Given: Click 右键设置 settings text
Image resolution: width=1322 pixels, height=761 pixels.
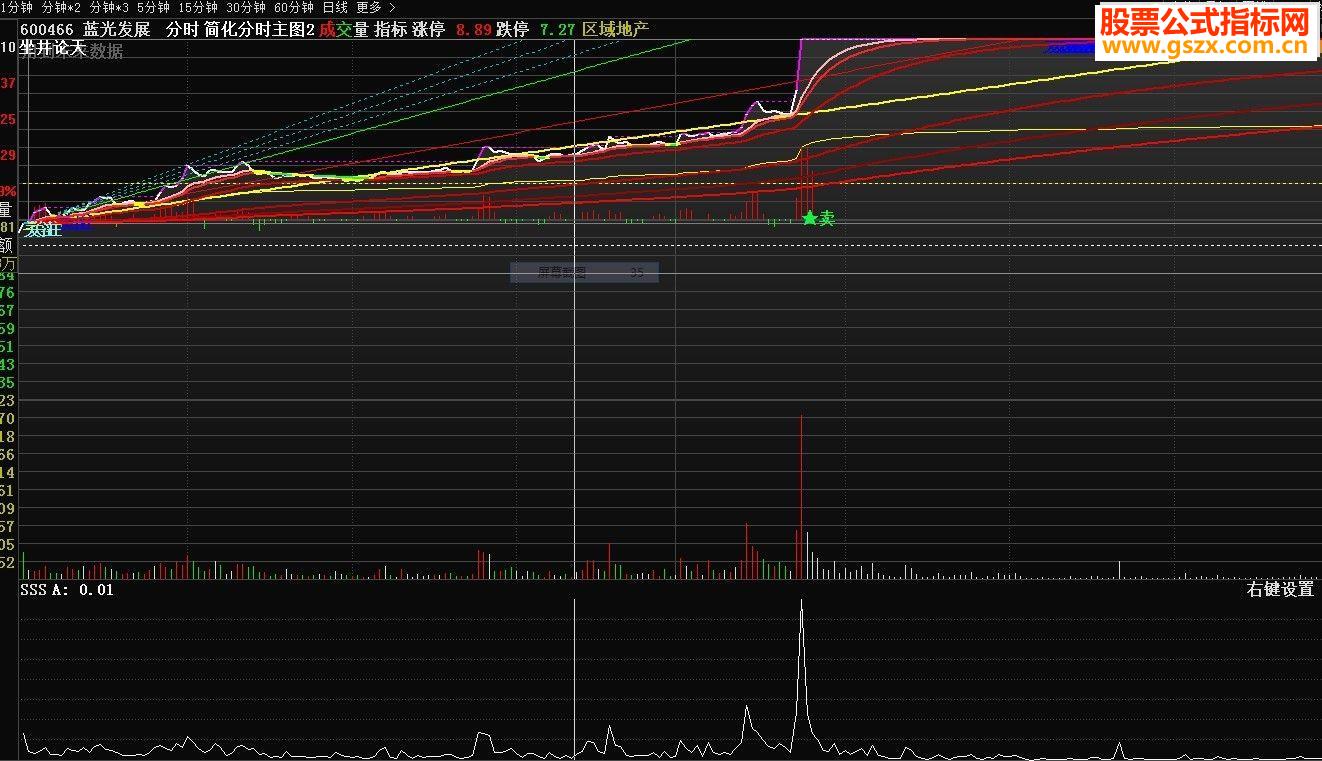Looking at the screenshot, I should tap(1280, 590).
